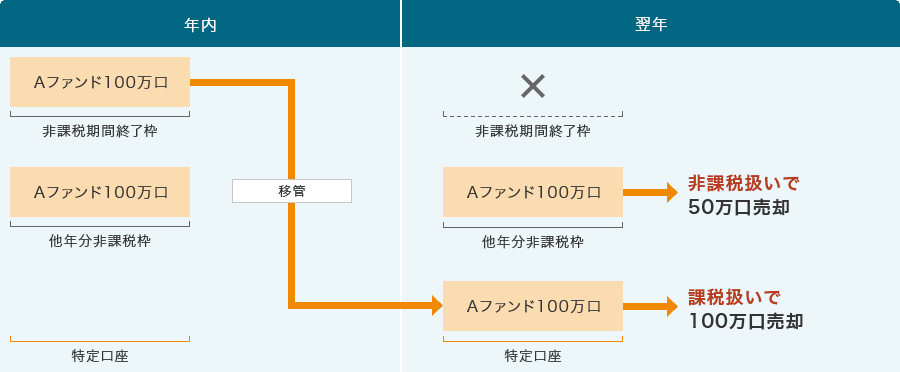
Task: Click the 移管 label box
Action: point(292,191)
